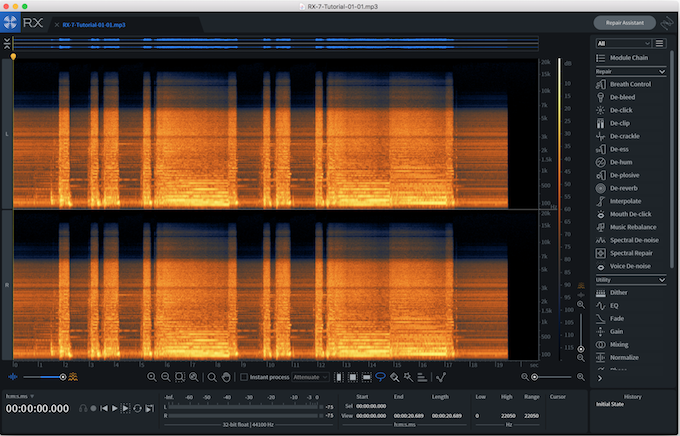The width and height of the screenshot is (680, 436).
Task: Collapse the waveform overview strip
Action: 7,43
